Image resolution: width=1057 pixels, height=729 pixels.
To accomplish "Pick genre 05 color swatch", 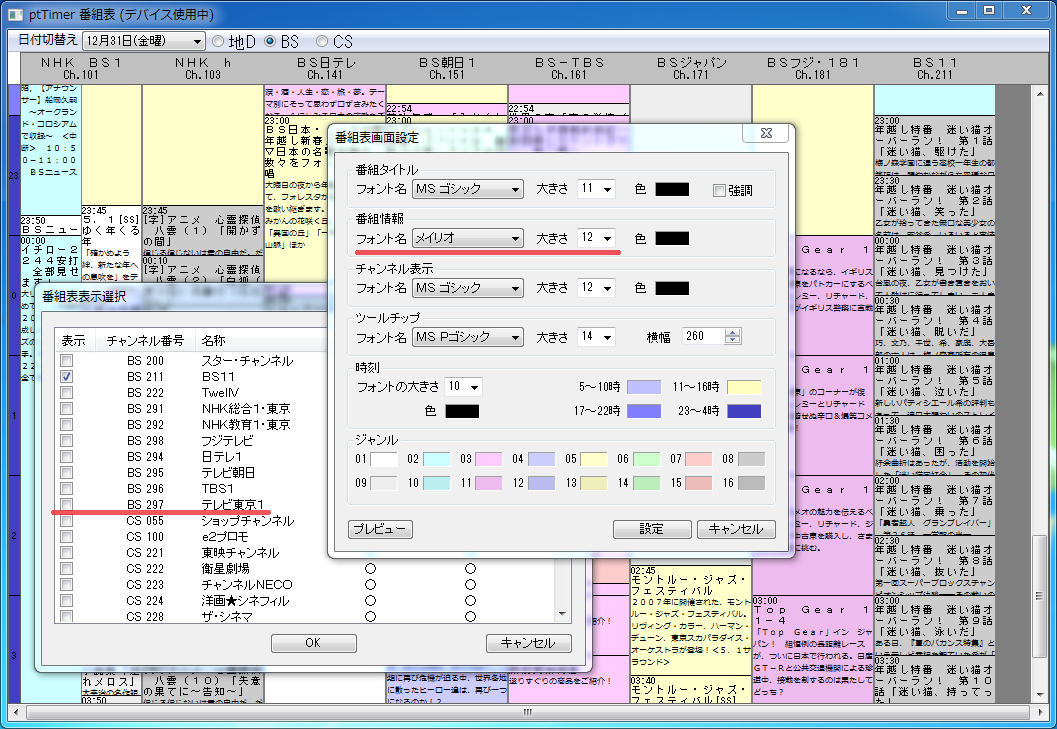I will click(594, 460).
